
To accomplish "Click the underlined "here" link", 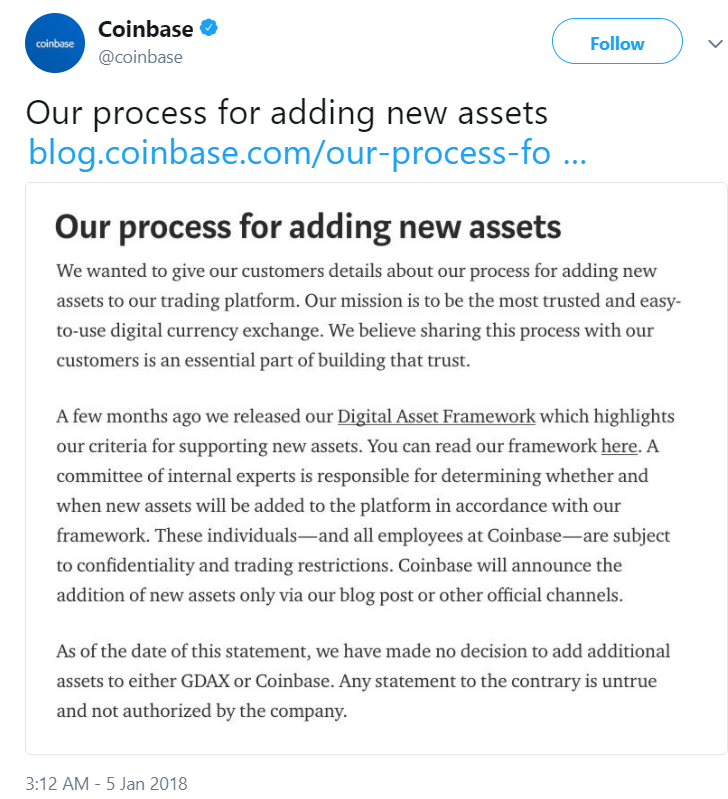I will coord(619,446).
